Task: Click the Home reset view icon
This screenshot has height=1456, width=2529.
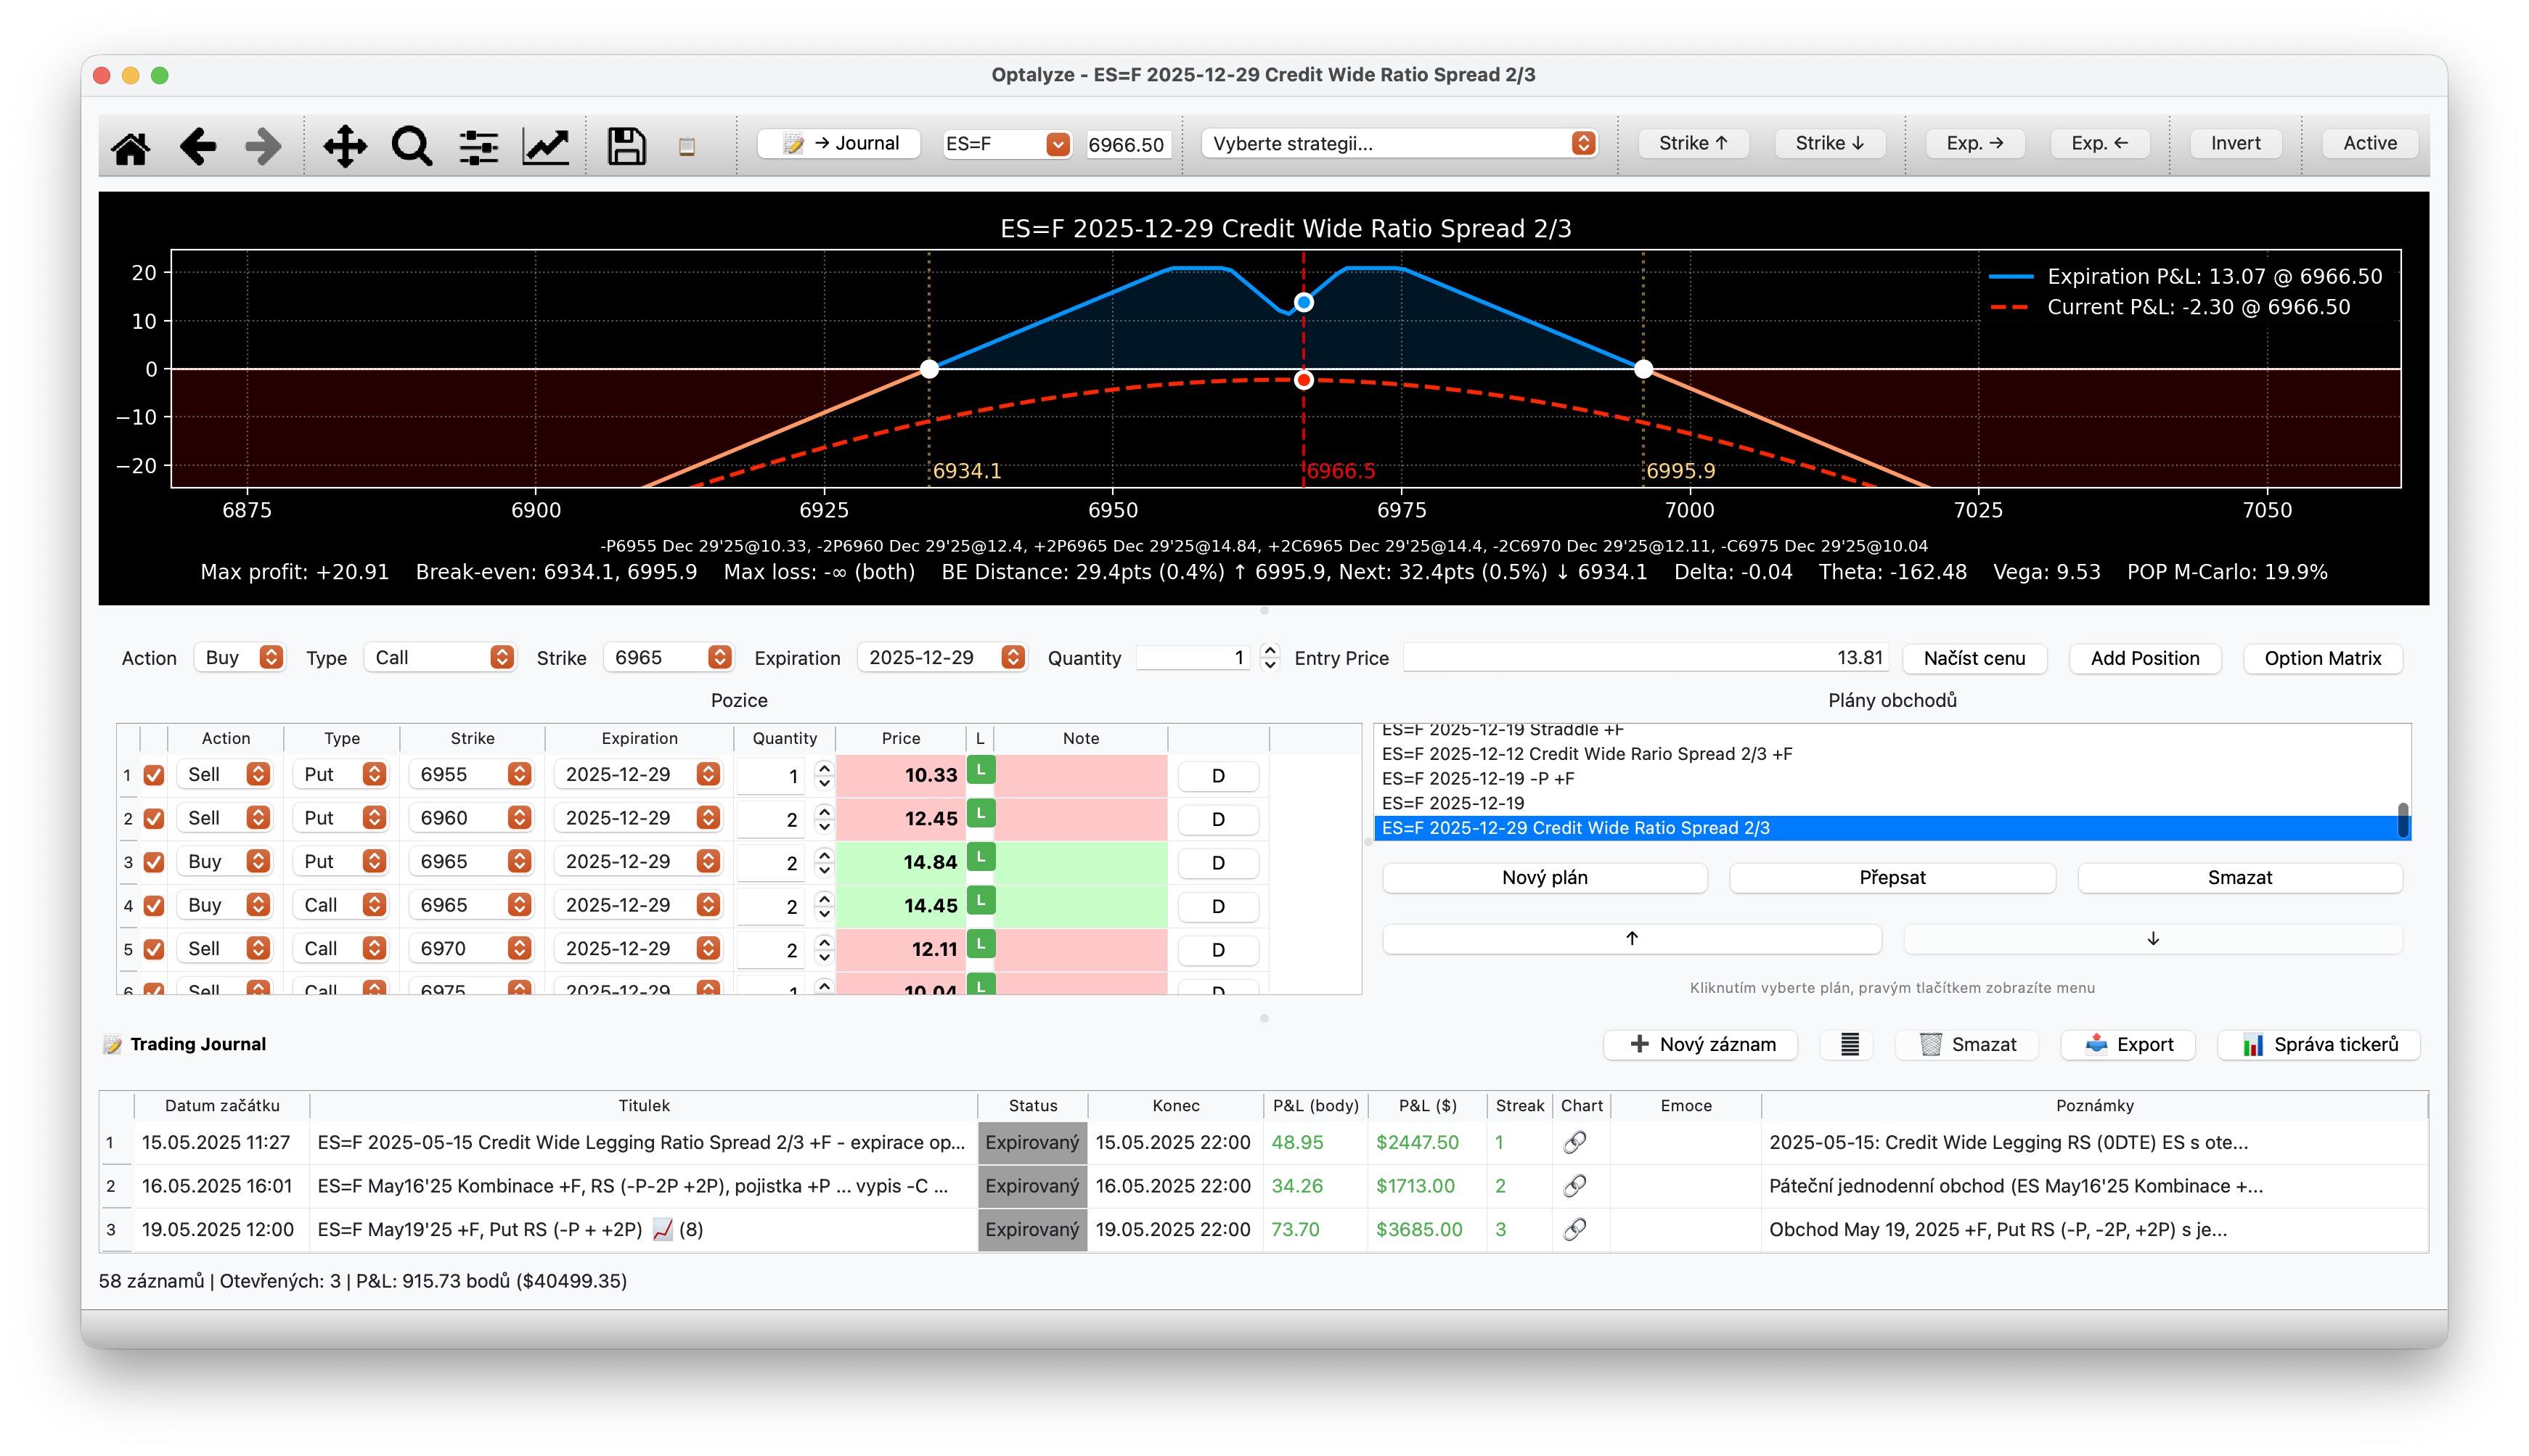Action: [131, 147]
